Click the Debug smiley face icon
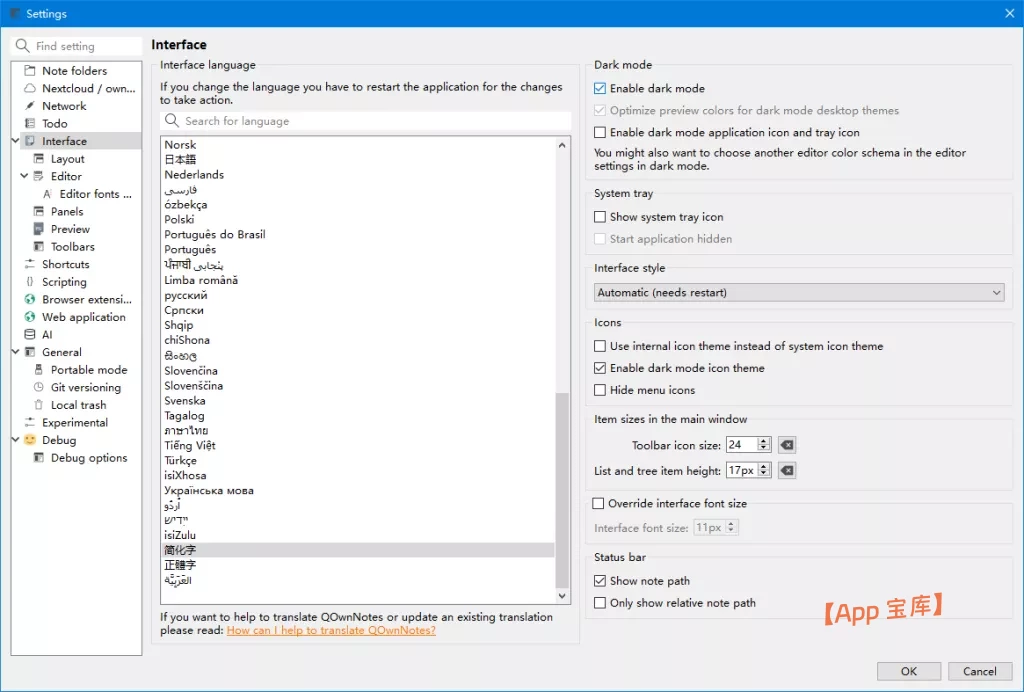1024x692 pixels. coord(30,440)
